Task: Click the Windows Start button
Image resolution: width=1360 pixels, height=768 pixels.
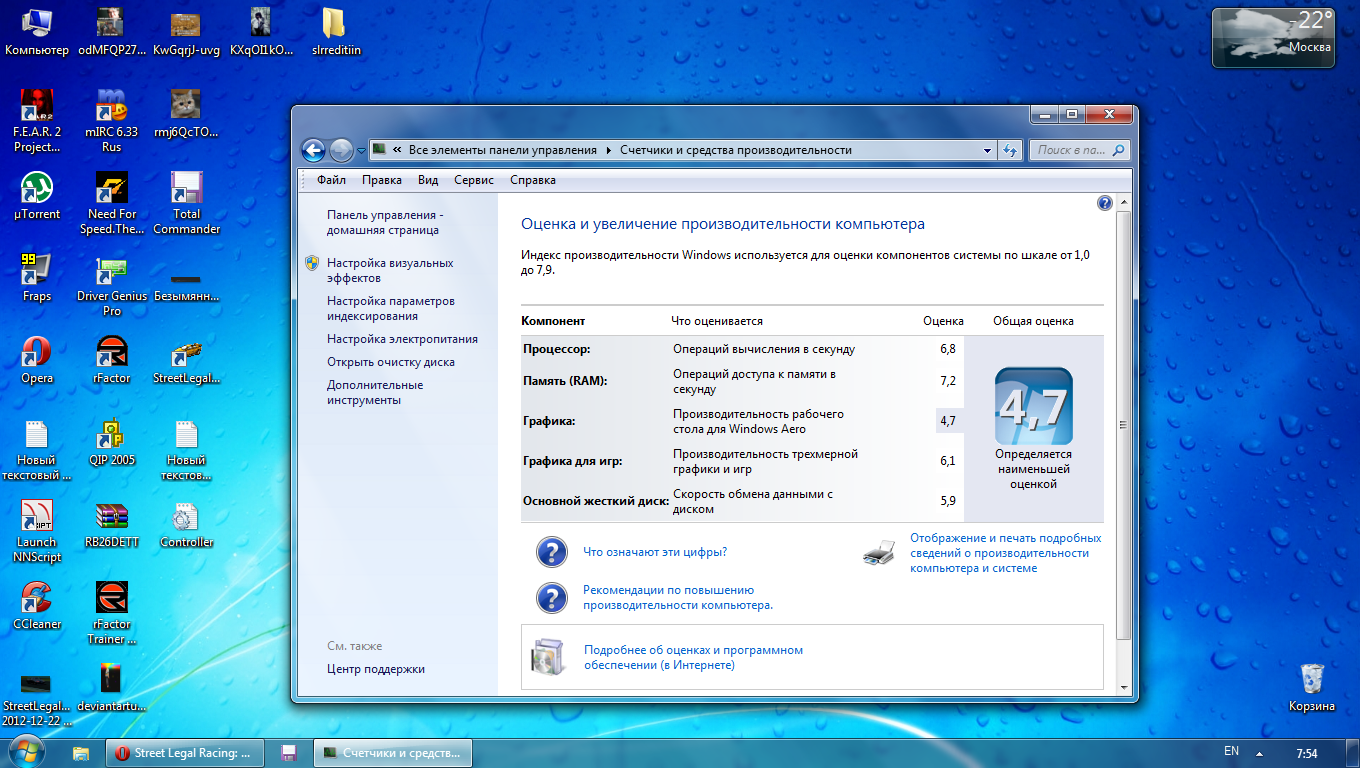Action: pos(29,752)
